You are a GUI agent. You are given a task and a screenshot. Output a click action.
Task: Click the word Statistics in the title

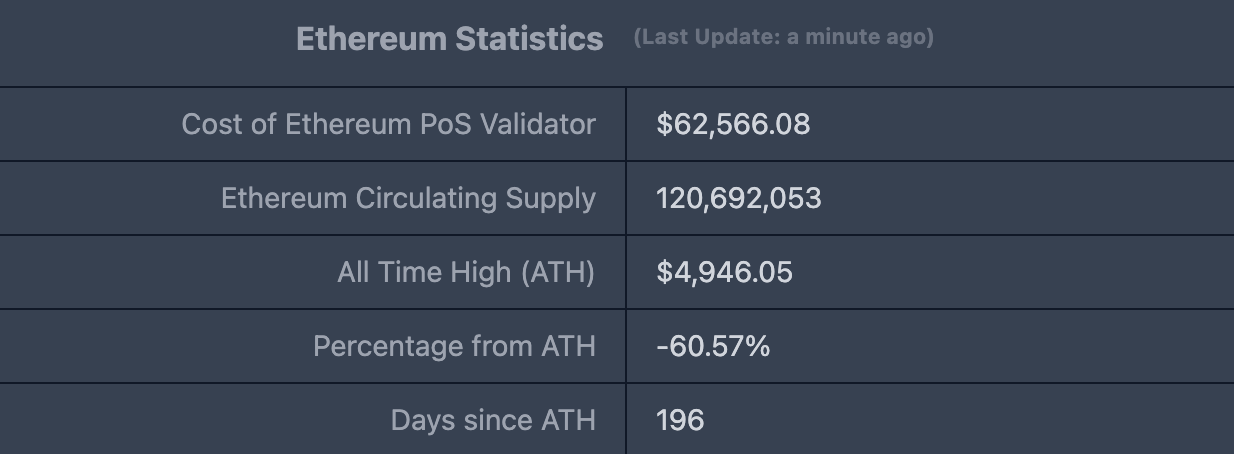(x=529, y=39)
